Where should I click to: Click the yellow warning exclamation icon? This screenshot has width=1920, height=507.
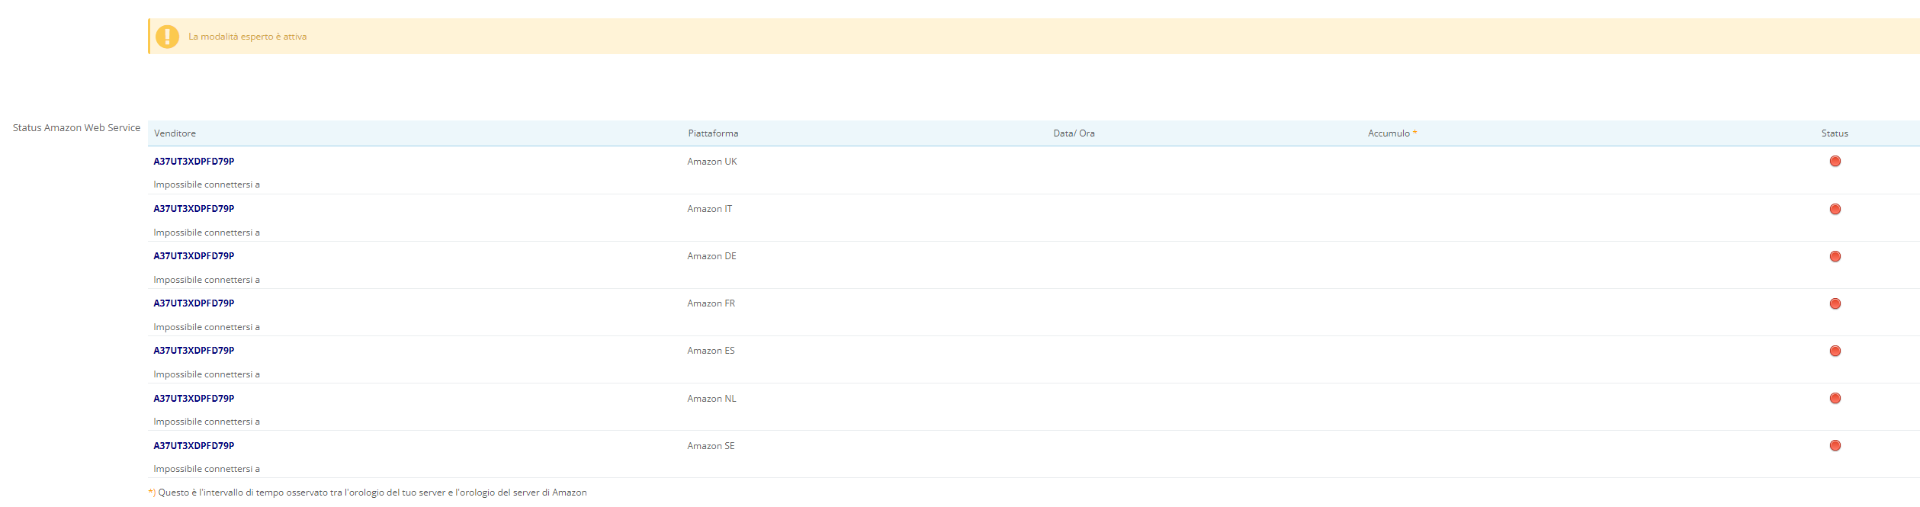(x=167, y=36)
